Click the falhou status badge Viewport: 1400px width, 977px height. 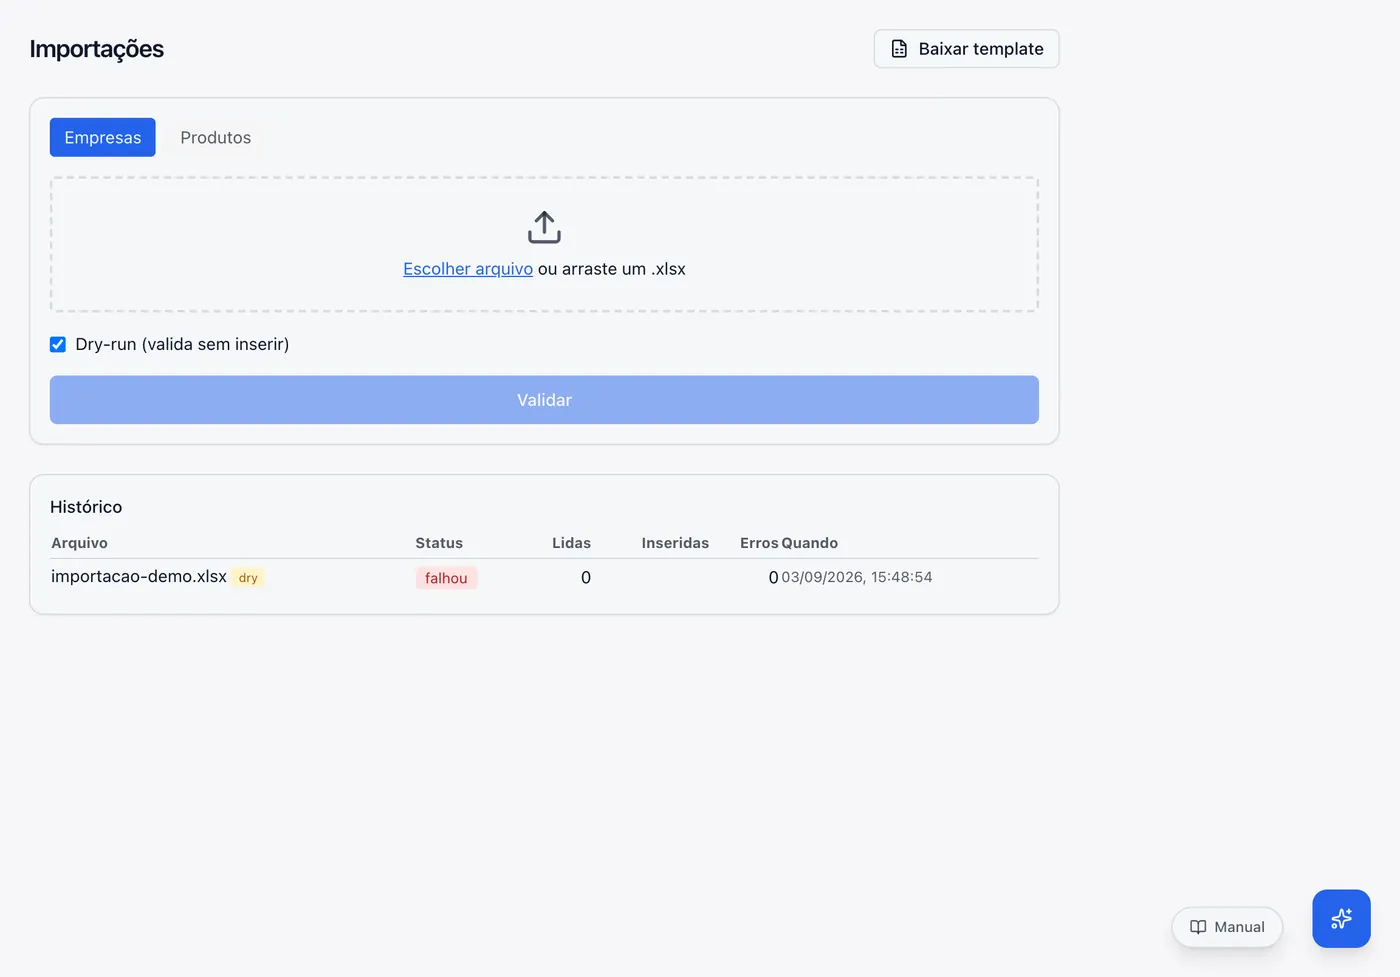pyautogui.click(x=446, y=578)
